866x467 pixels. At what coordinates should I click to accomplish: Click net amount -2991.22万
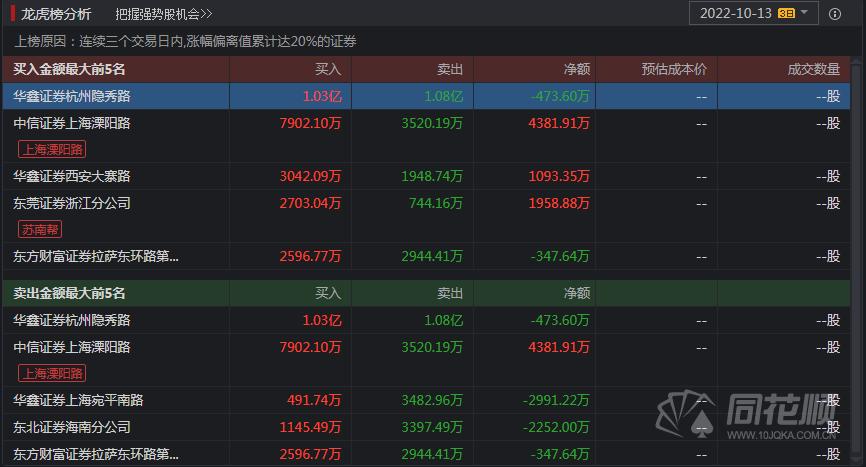556,400
